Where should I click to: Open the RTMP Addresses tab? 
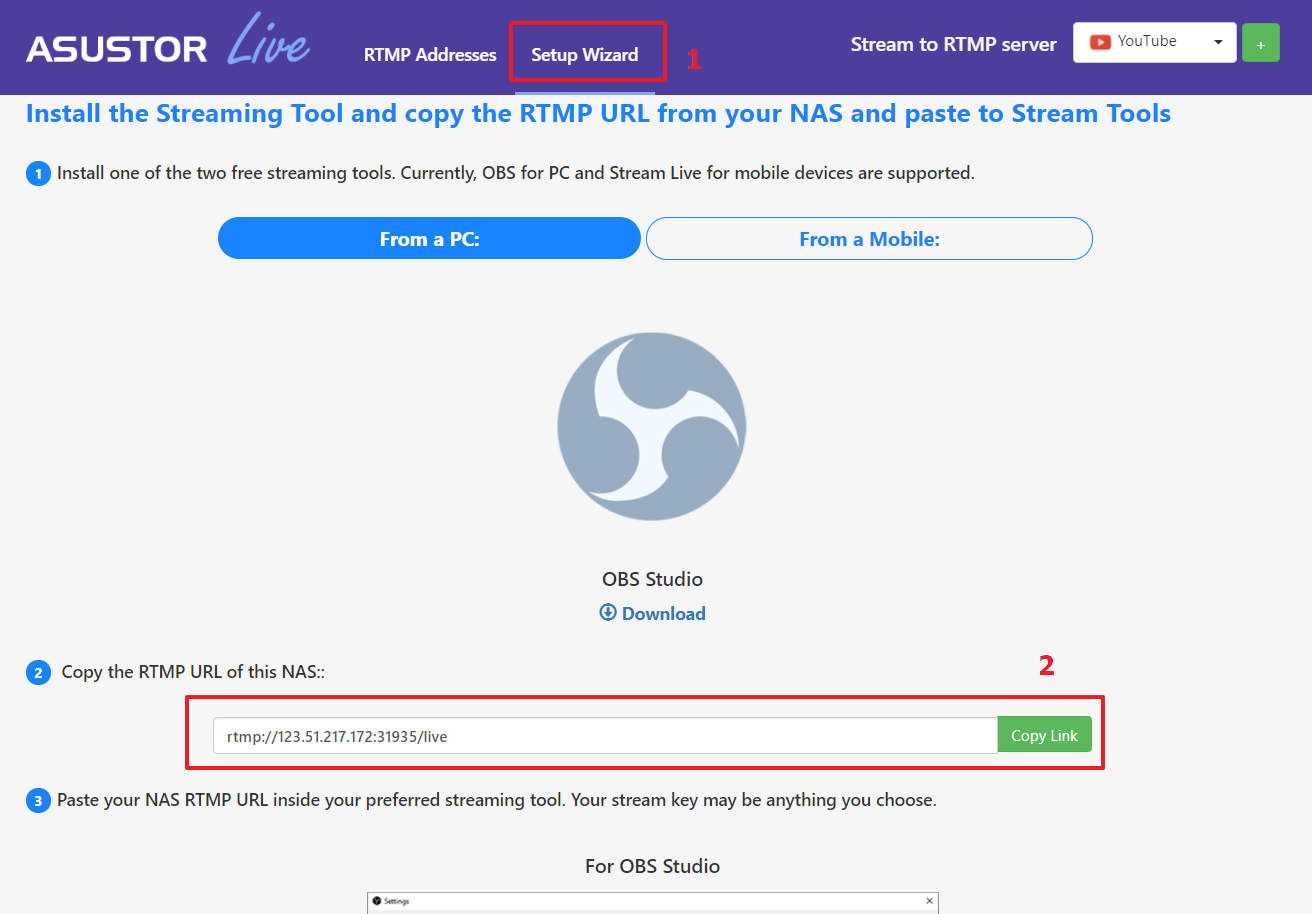[430, 55]
